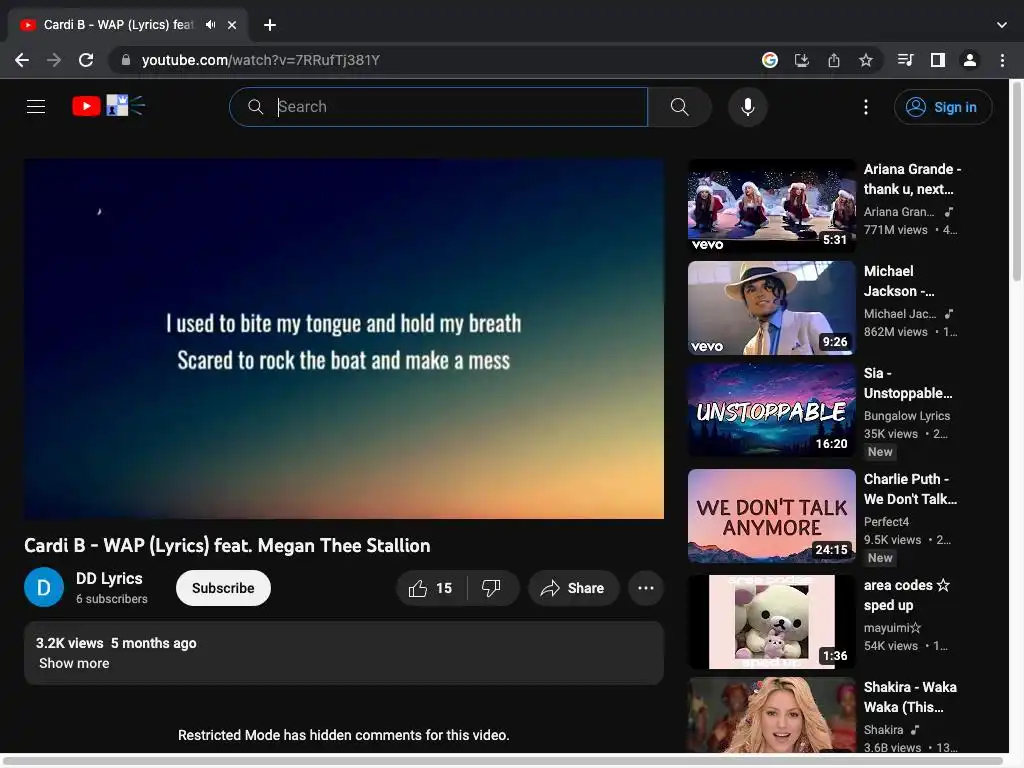
Task: Expand the tab search chevron
Action: 1002,25
